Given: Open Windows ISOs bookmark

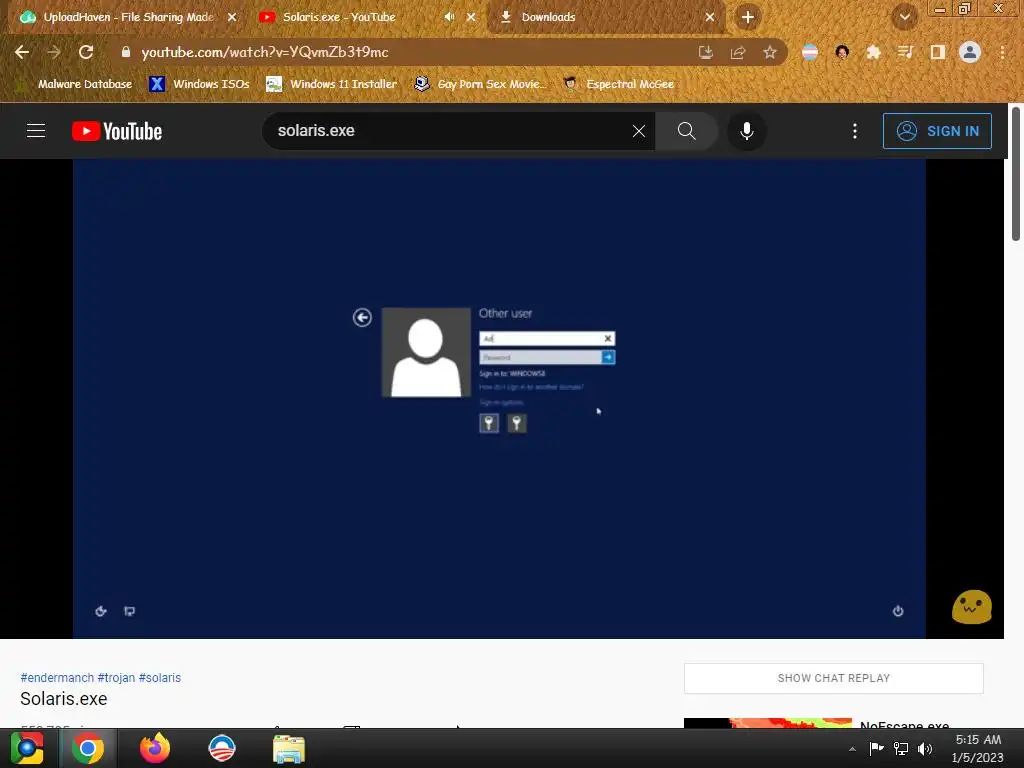Looking at the screenshot, I should [x=200, y=84].
